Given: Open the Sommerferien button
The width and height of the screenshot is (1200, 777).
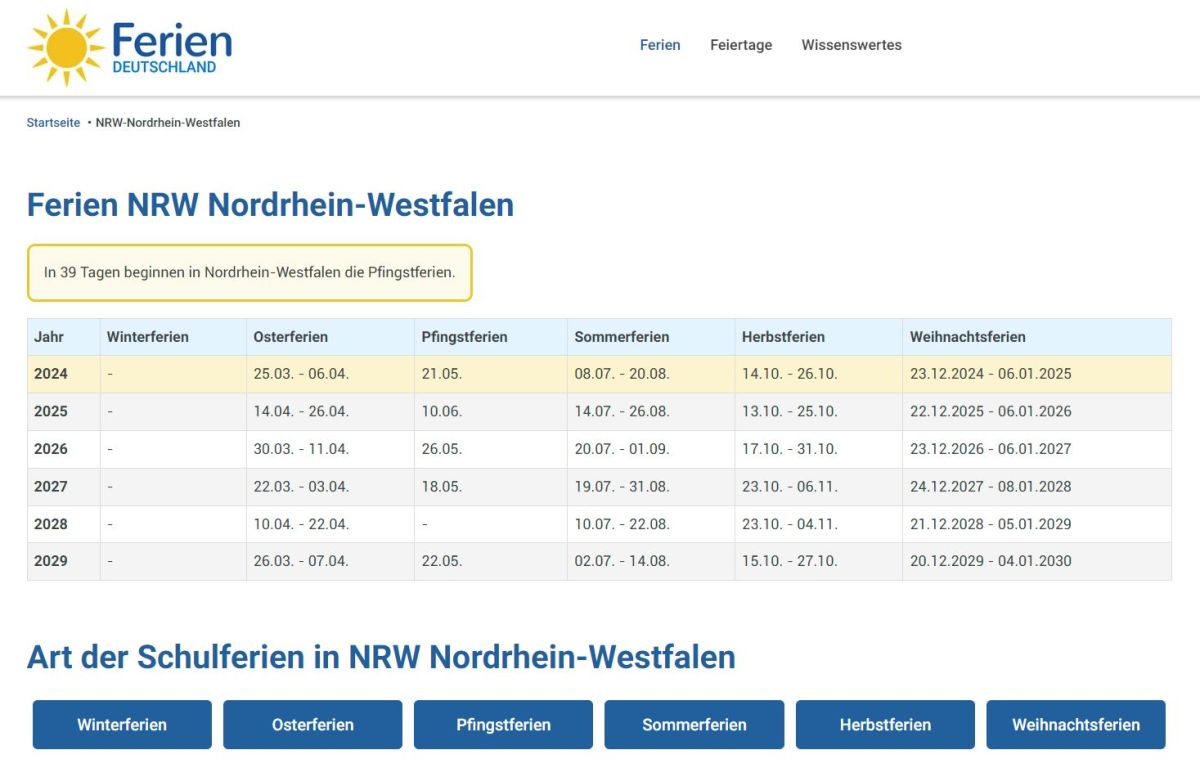Looking at the screenshot, I should point(694,724).
